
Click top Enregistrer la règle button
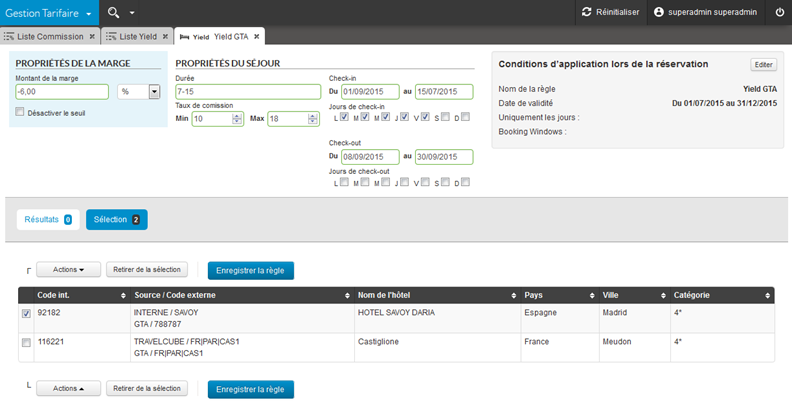250,270
